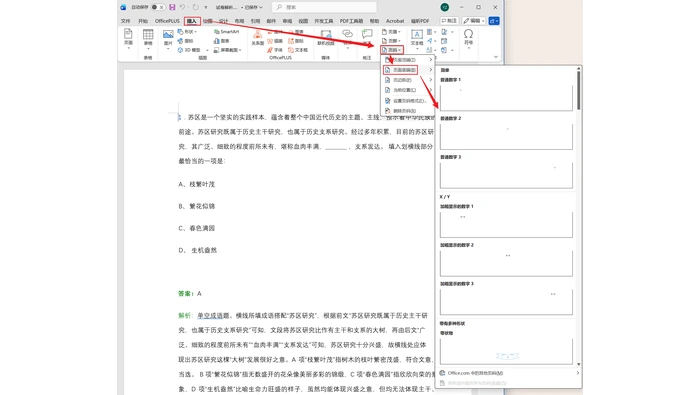
Task: Click the purple Save icon
Action: (x=172, y=7)
